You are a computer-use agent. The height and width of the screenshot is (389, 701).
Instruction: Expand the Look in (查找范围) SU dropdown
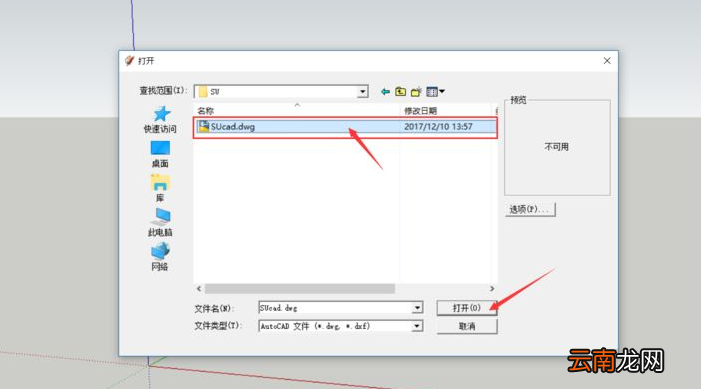pyautogui.click(x=363, y=92)
